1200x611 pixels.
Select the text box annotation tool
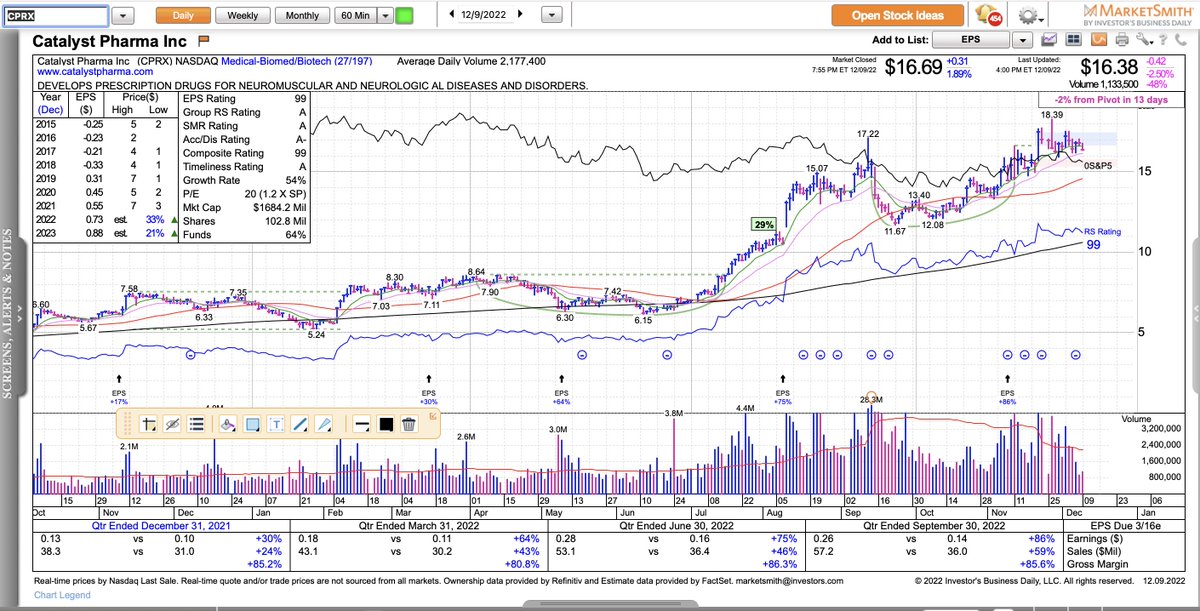pyautogui.click(x=276, y=424)
